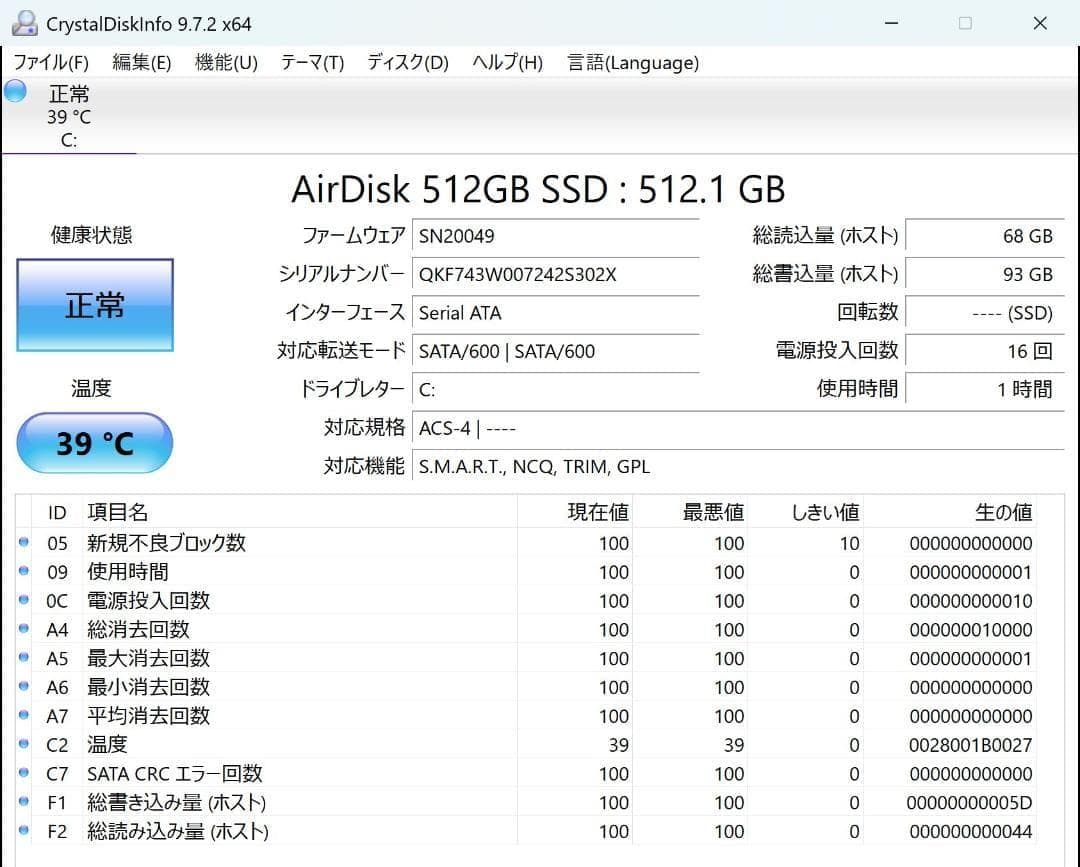
Task: Open the ヘルプ(H) menu
Action: [508, 63]
